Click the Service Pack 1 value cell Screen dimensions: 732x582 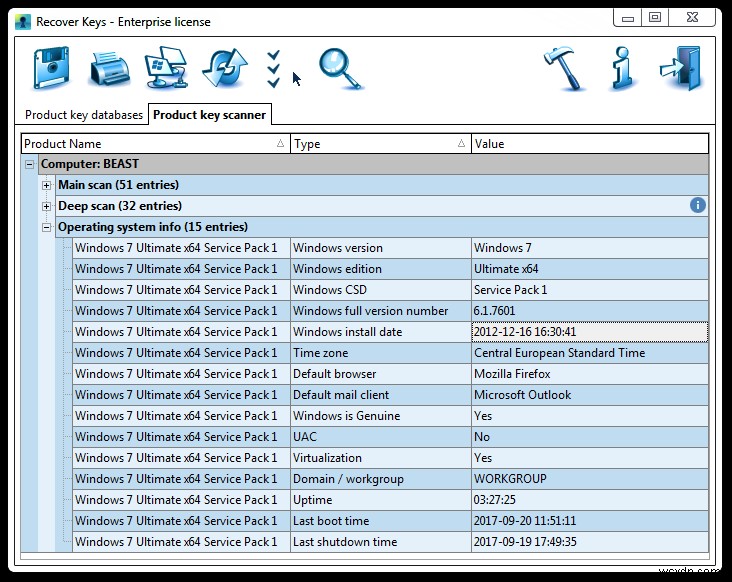(x=590, y=290)
